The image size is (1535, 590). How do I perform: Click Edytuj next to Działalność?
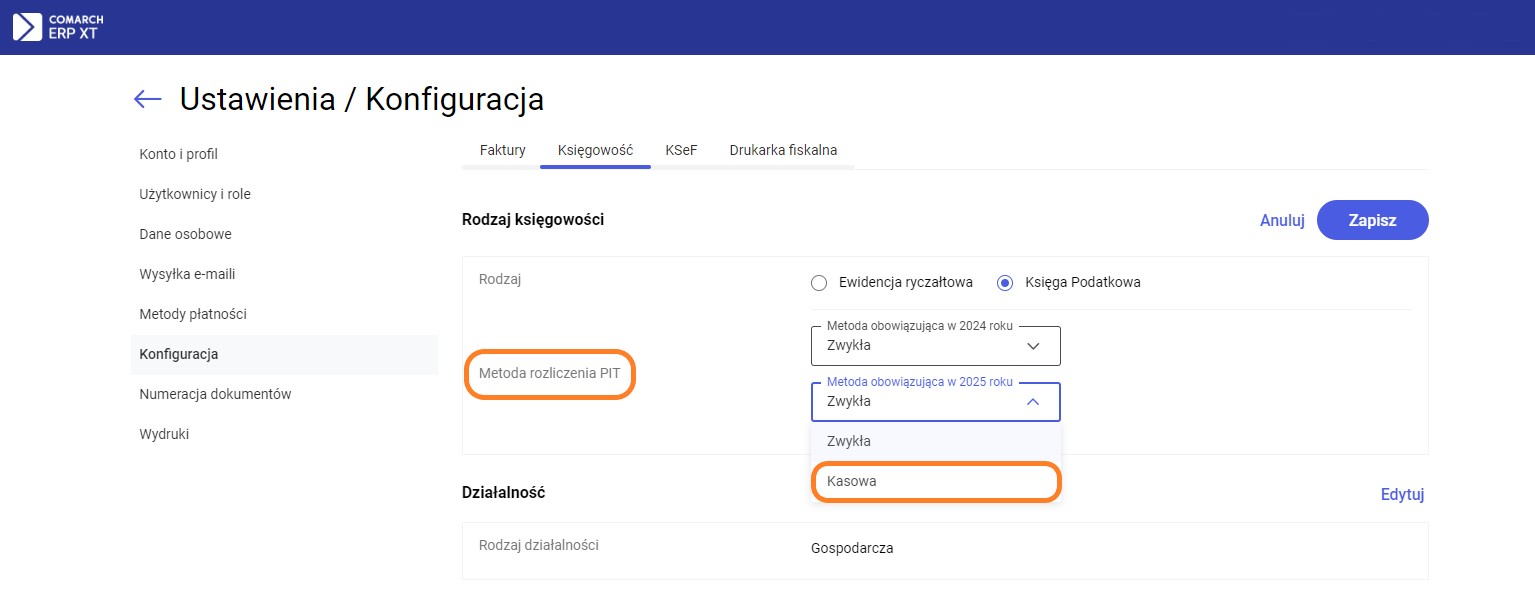click(x=1402, y=494)
